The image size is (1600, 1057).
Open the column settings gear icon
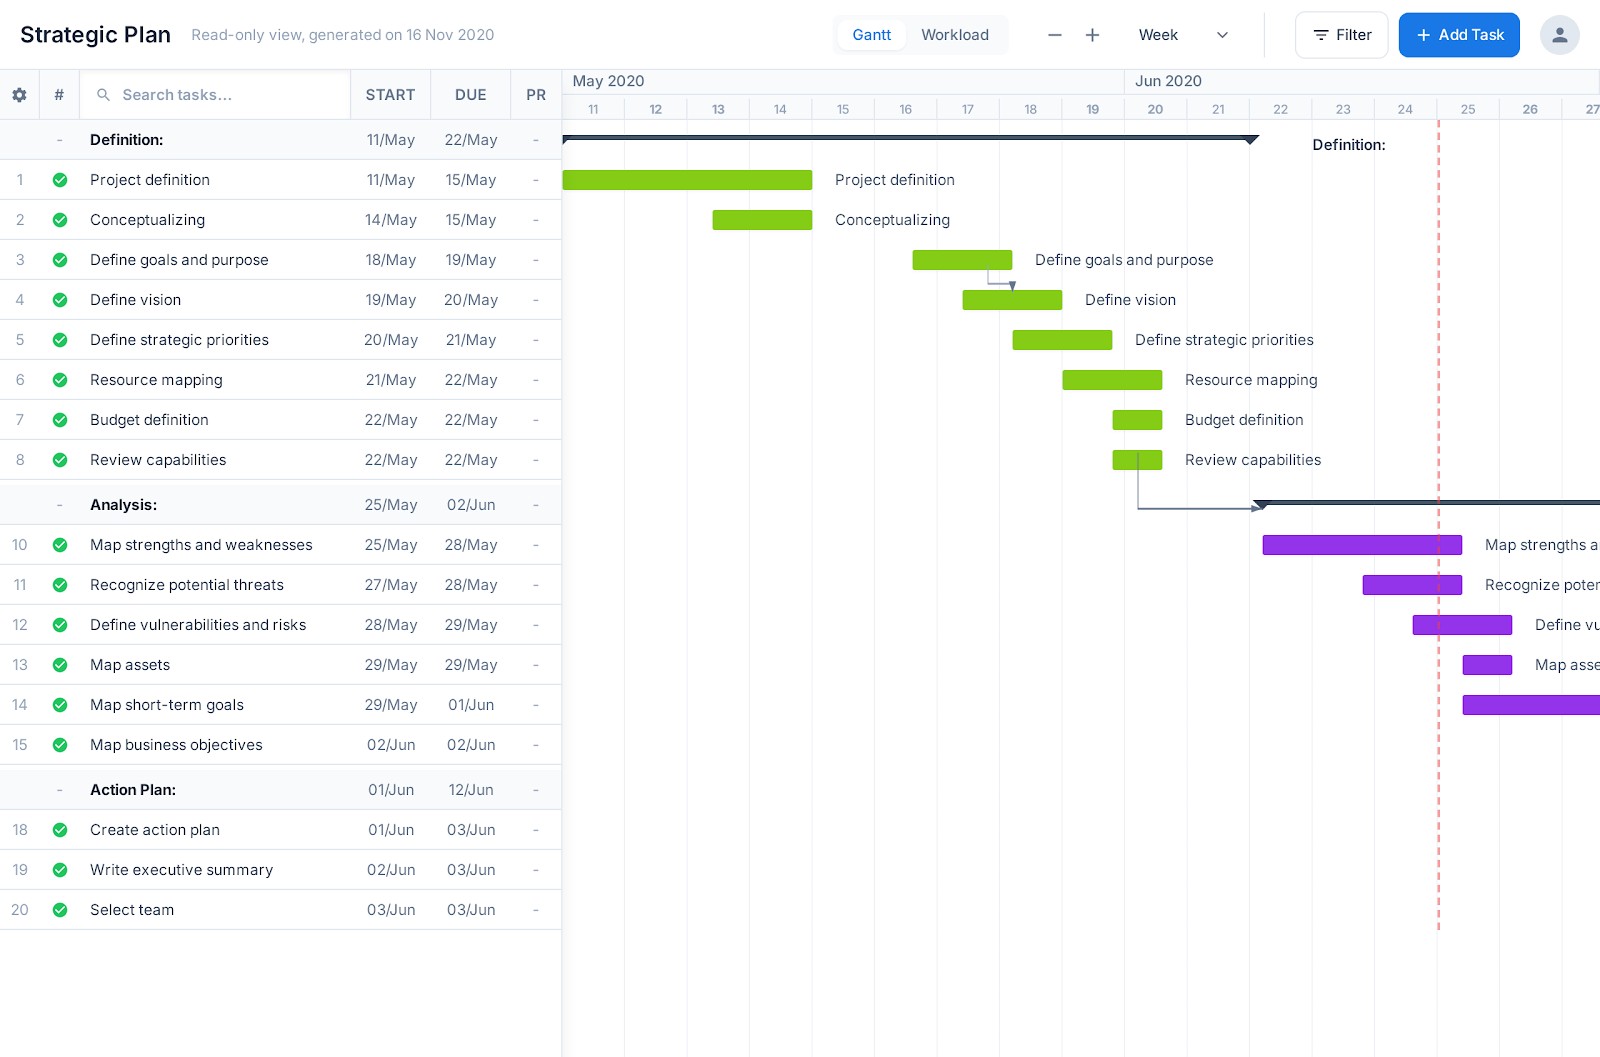click(19, 94)
